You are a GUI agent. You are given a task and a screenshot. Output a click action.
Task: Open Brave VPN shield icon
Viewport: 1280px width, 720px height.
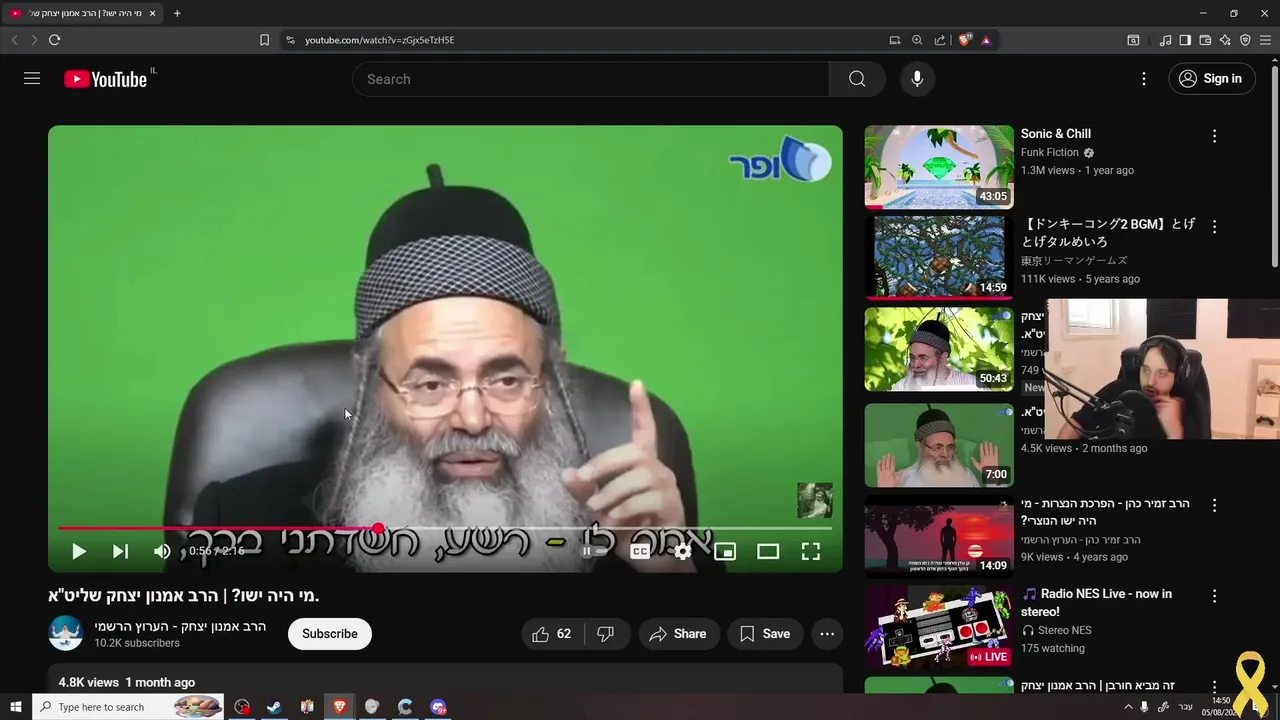click(1245, 40)
